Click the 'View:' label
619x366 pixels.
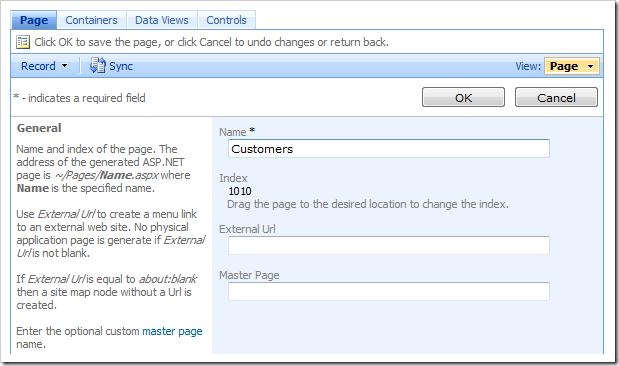528,66
